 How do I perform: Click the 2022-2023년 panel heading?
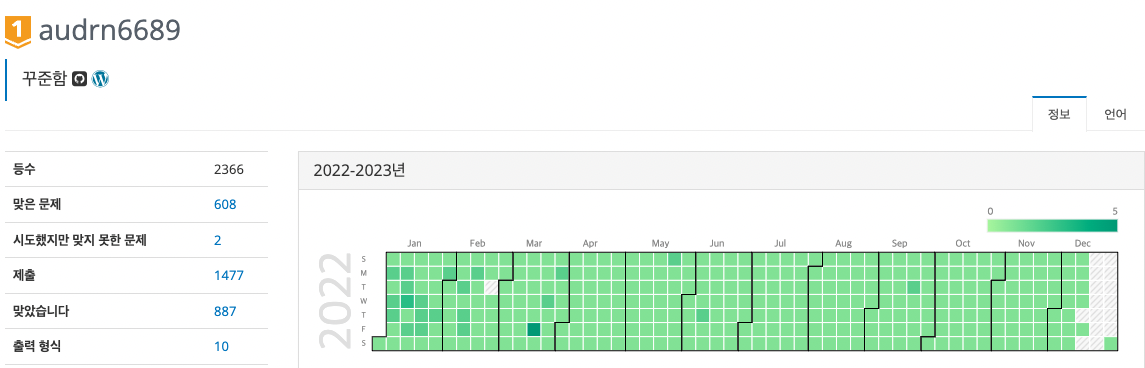click(x=359, y=171)
